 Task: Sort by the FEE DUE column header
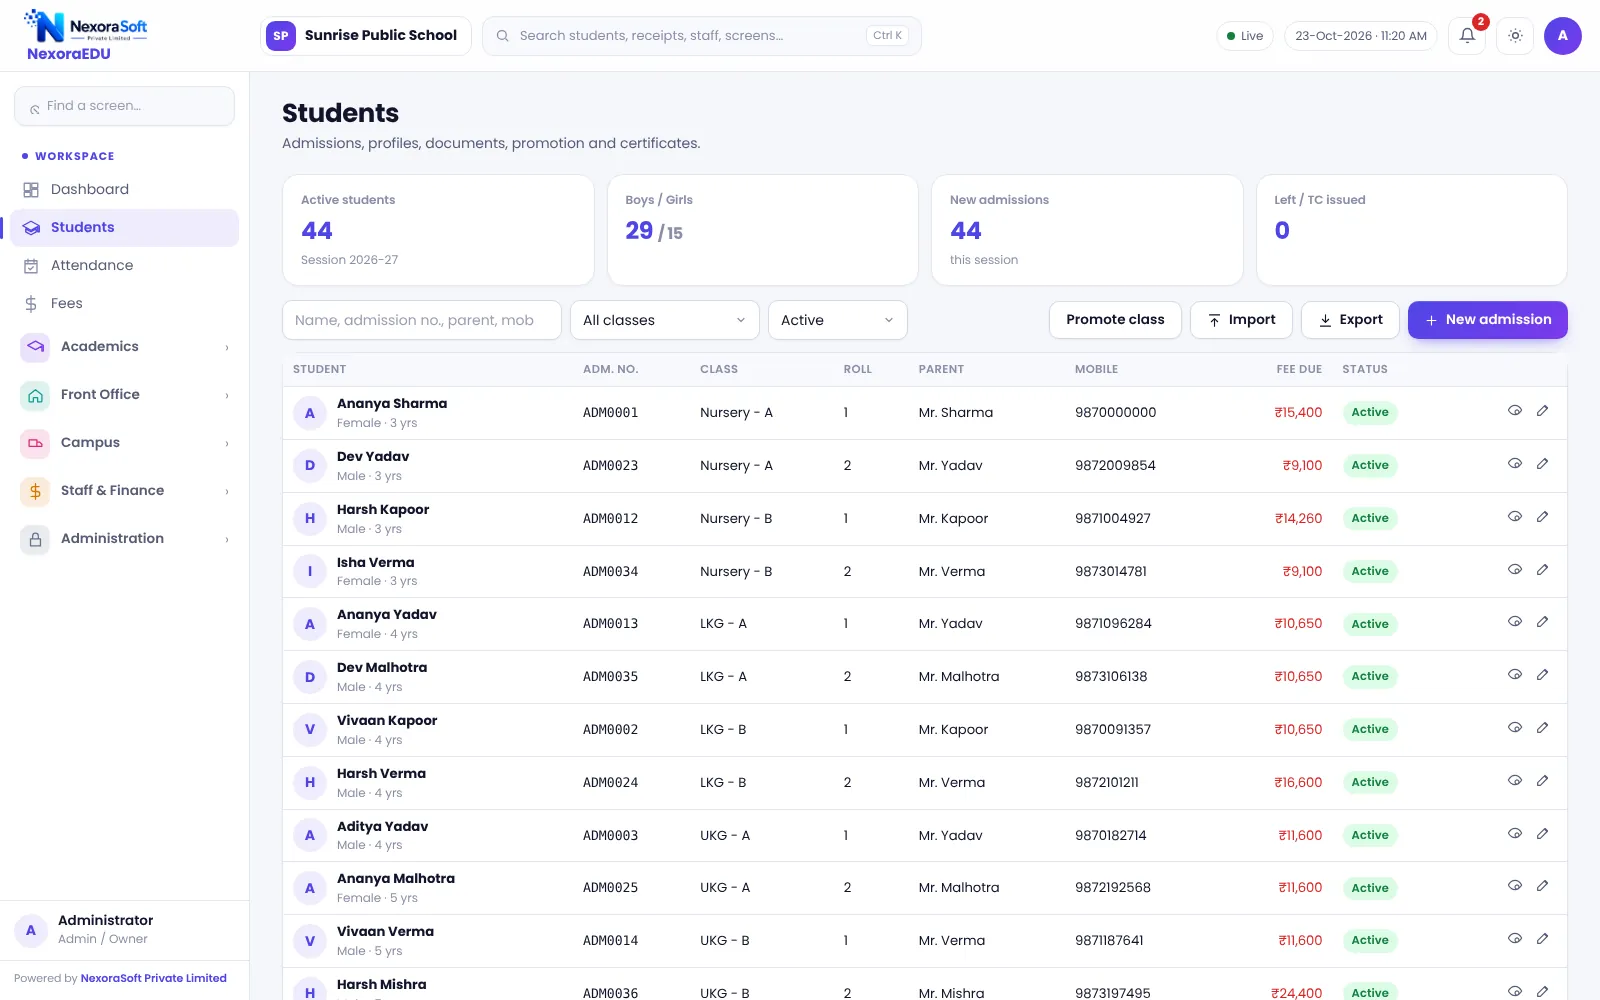pos(1299,370)
